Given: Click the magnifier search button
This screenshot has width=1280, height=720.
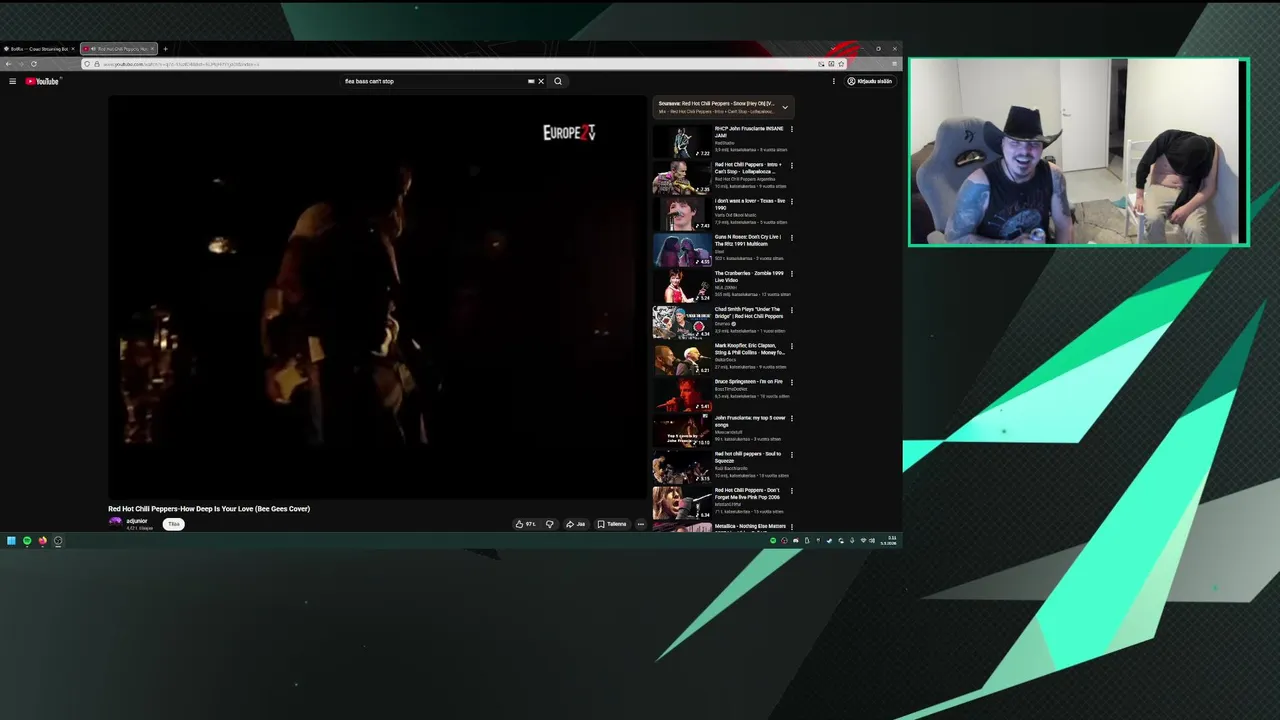Looking at the screenshot, I should [x=558, y=81].
